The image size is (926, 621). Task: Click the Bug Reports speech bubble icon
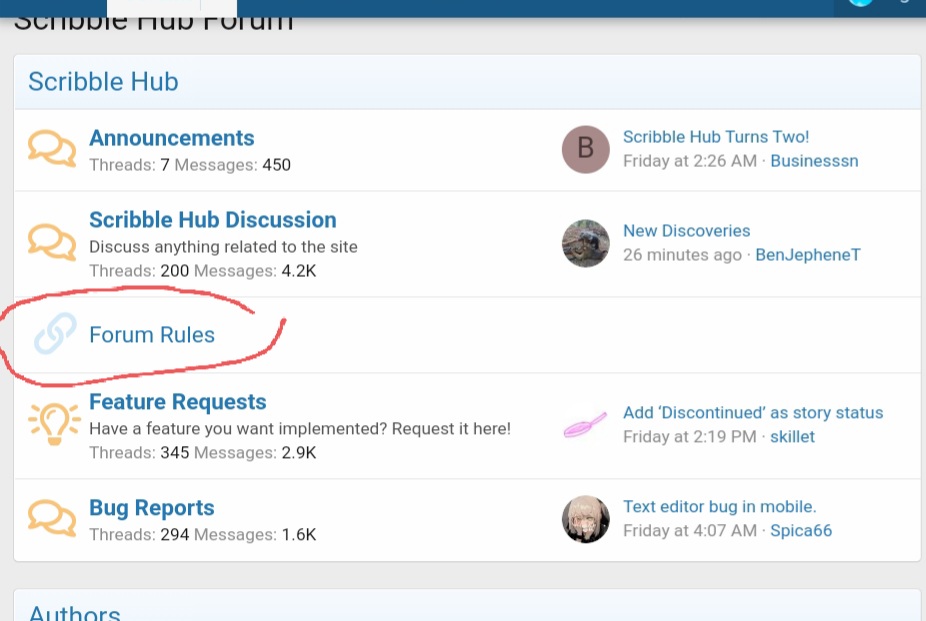click(x=52, y=519)
